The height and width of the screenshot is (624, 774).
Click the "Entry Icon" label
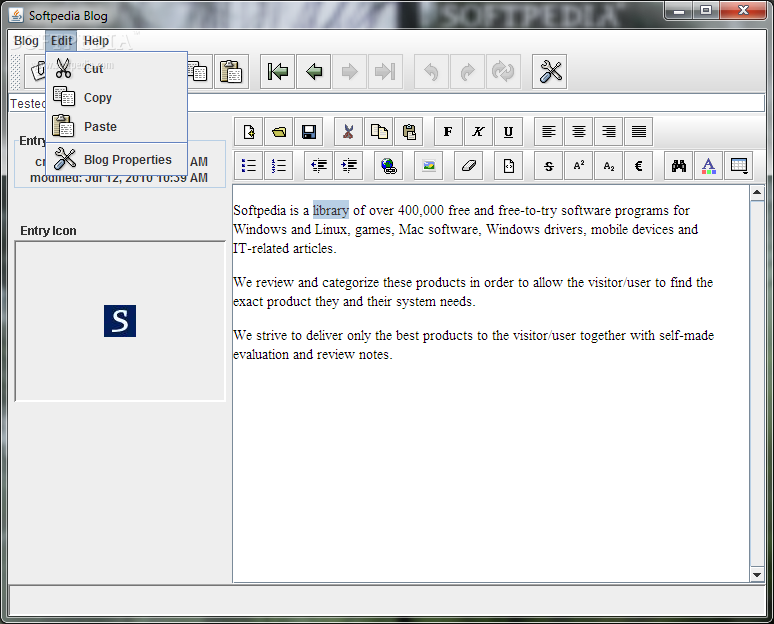tap(48, 231)
